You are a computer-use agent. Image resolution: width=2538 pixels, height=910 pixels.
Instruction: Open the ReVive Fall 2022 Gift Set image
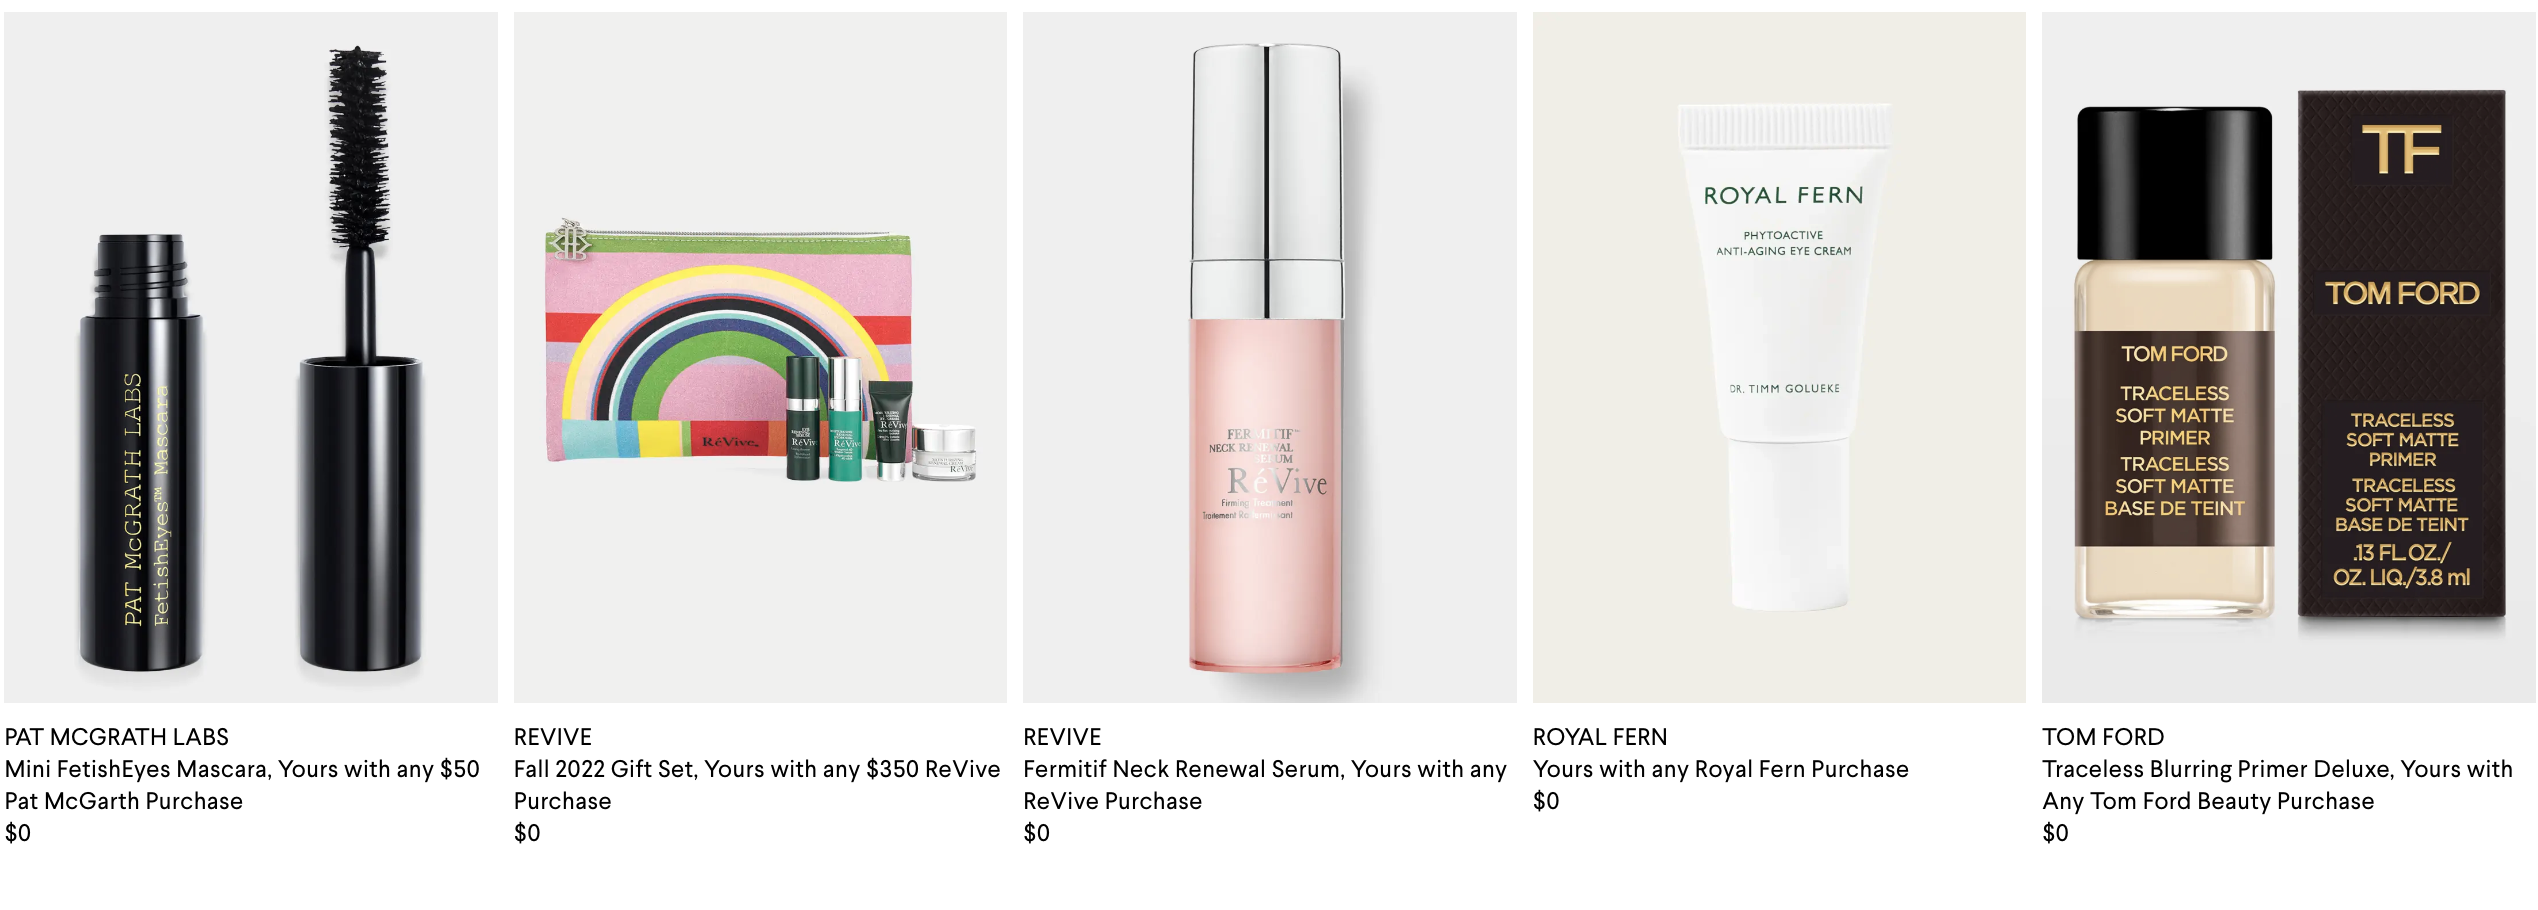[760, 357]
